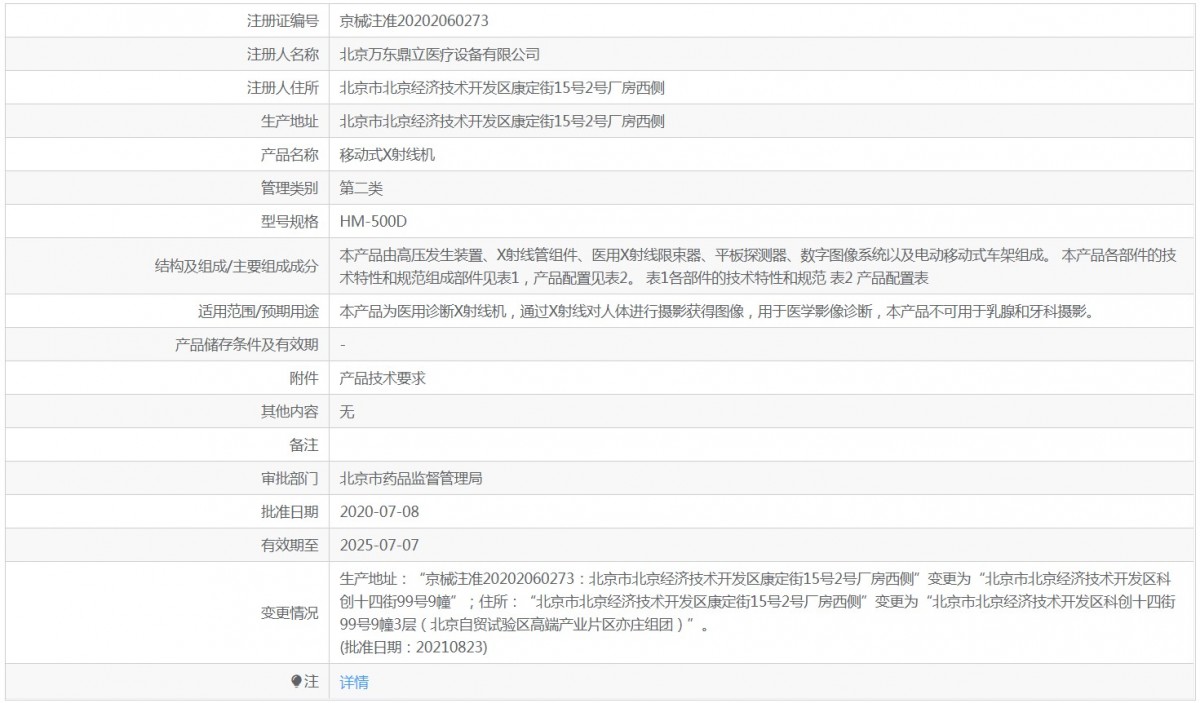Click the dot icon beside 注 label
The width and height of the screenshot is (1200, 703).
click(x=296, y=682)
